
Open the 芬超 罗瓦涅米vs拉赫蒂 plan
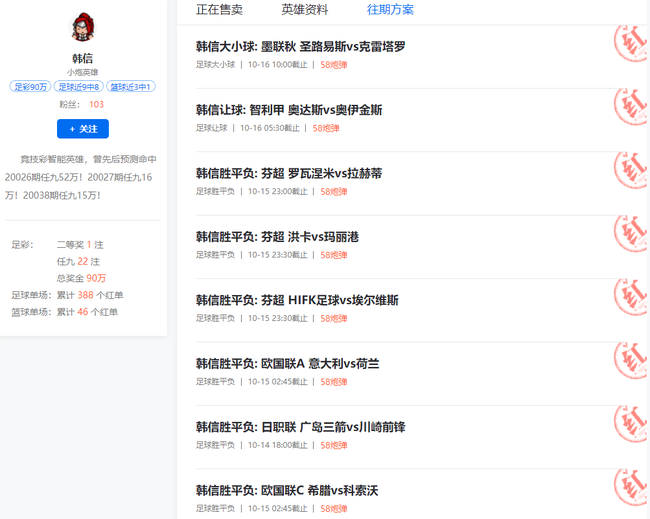[288, 174]
